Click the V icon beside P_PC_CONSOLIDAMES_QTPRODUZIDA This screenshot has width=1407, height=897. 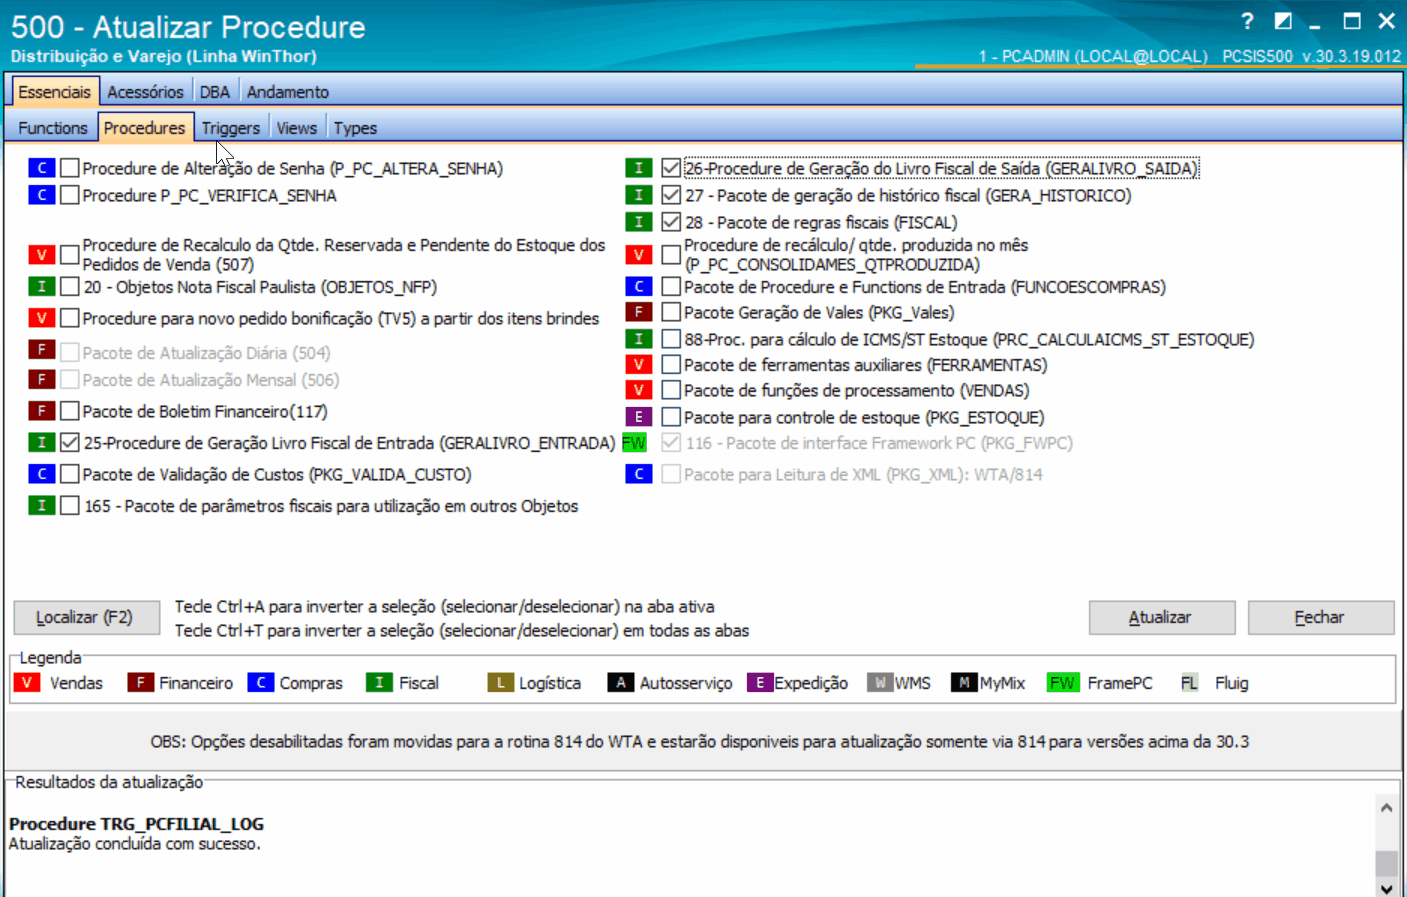639,255
